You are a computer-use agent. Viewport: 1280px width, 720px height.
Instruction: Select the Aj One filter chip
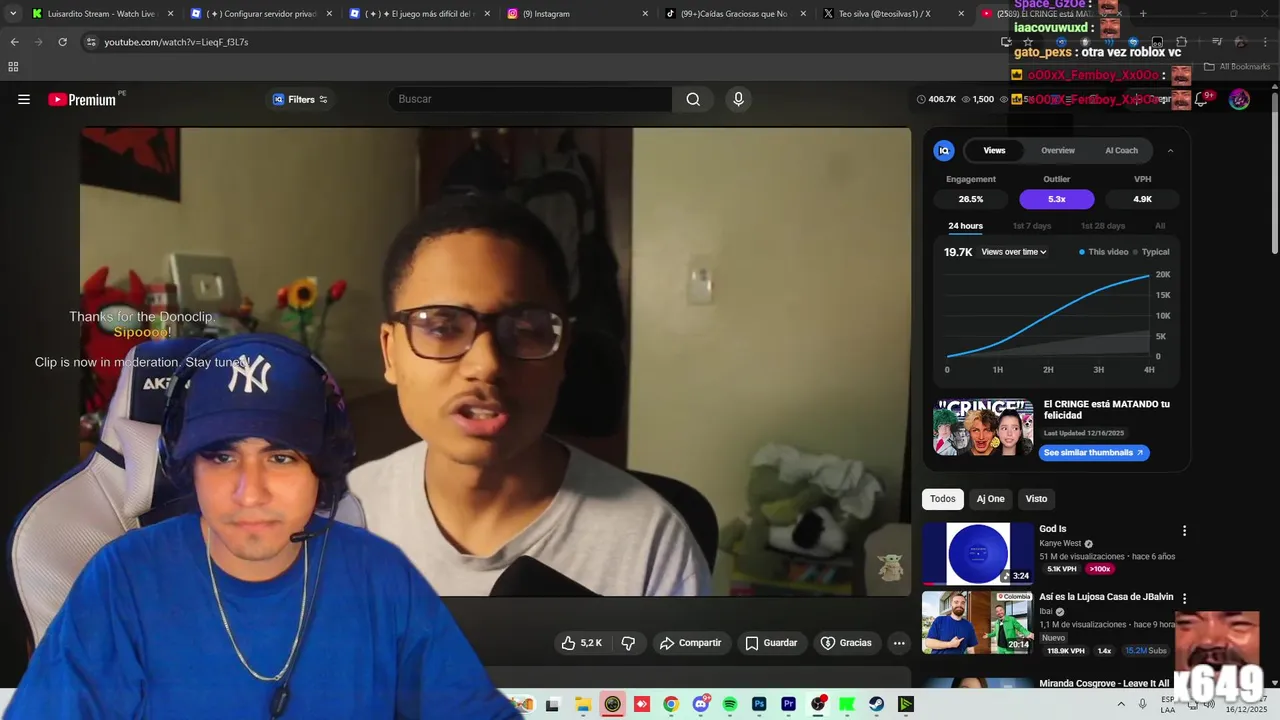point(990,499)
